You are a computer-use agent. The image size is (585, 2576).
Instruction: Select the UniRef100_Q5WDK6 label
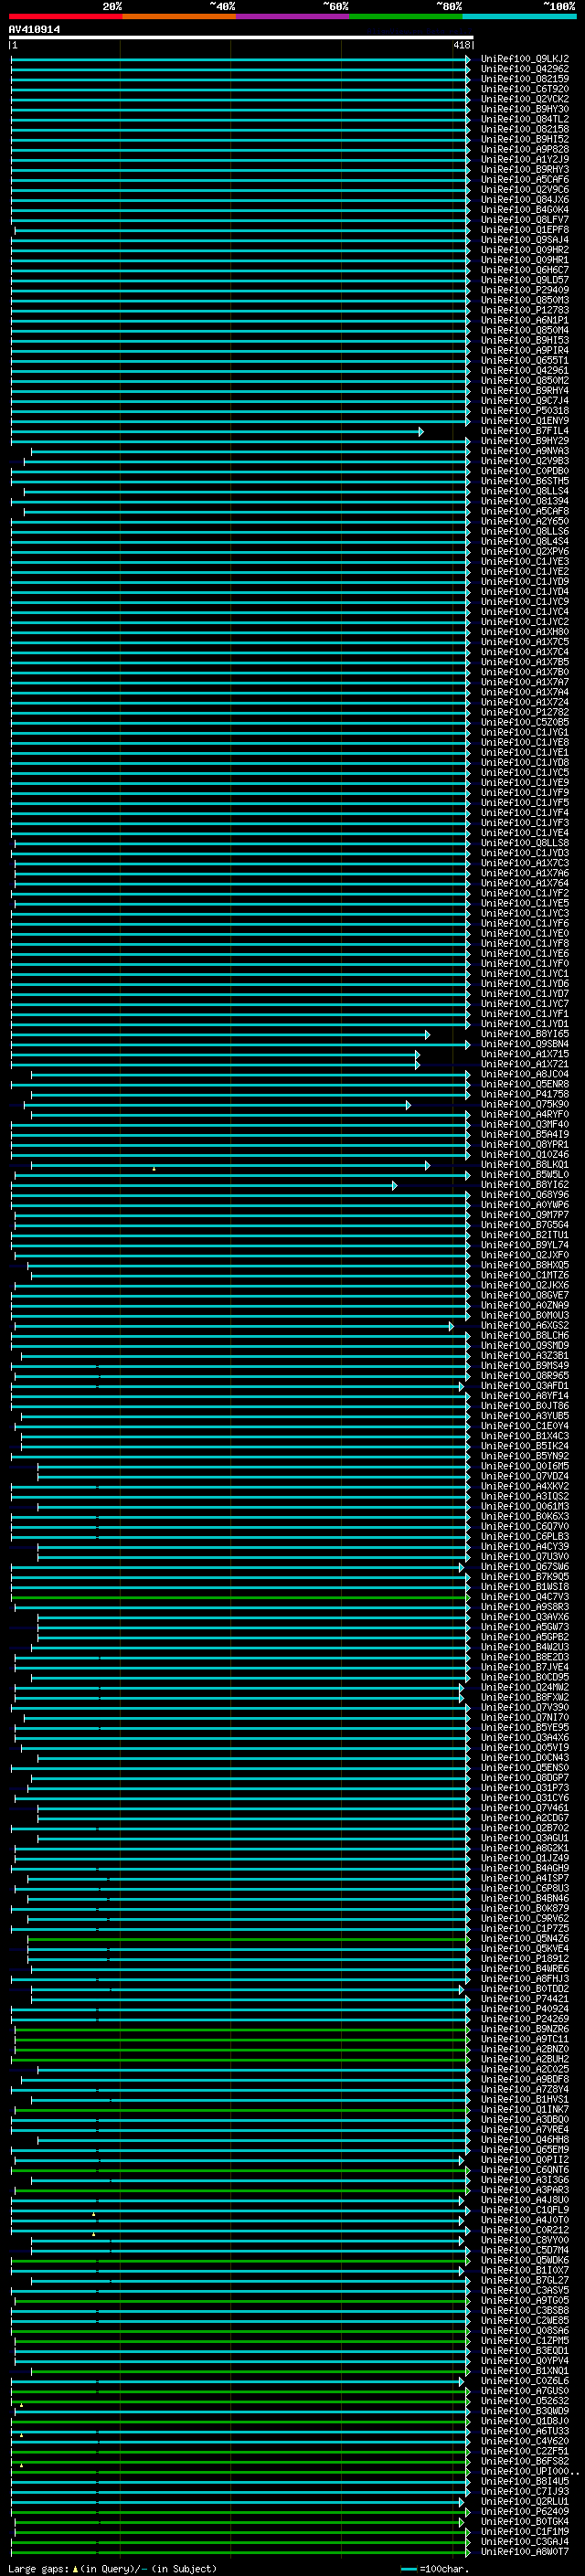coord(525,2260)
